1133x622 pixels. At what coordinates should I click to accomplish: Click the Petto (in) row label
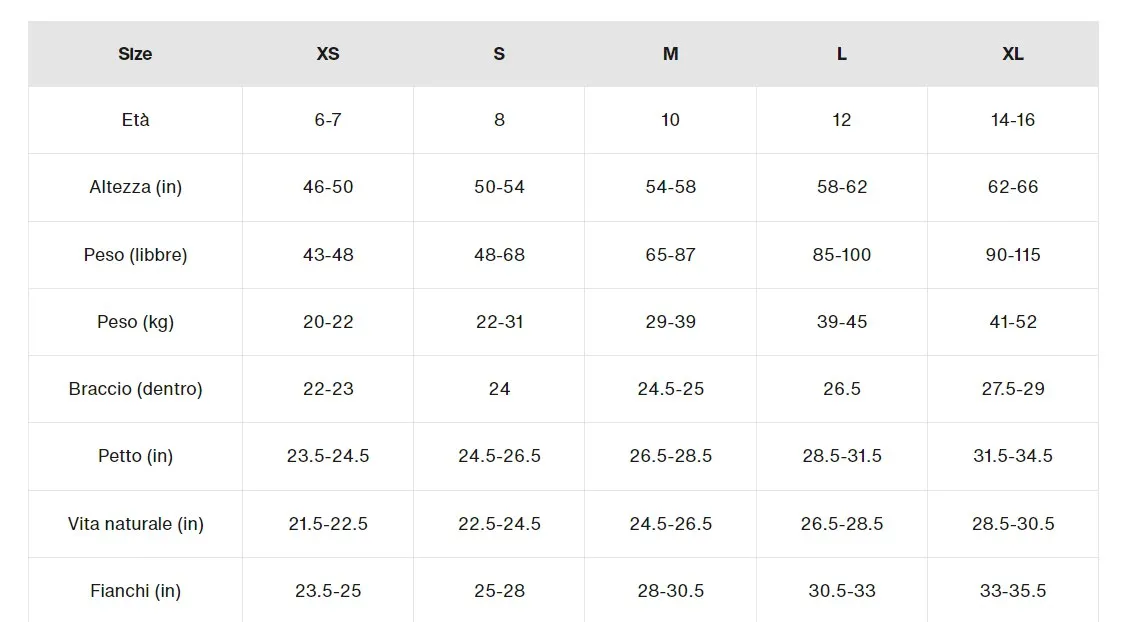pyautogui.click(x=135, y=456)
